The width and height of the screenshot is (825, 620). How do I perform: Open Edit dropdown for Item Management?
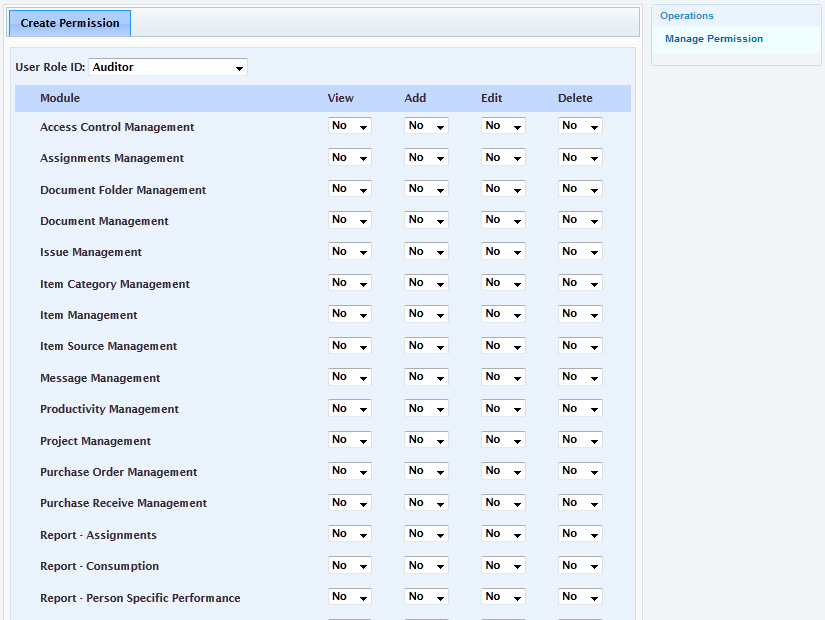tap(503, 314)
